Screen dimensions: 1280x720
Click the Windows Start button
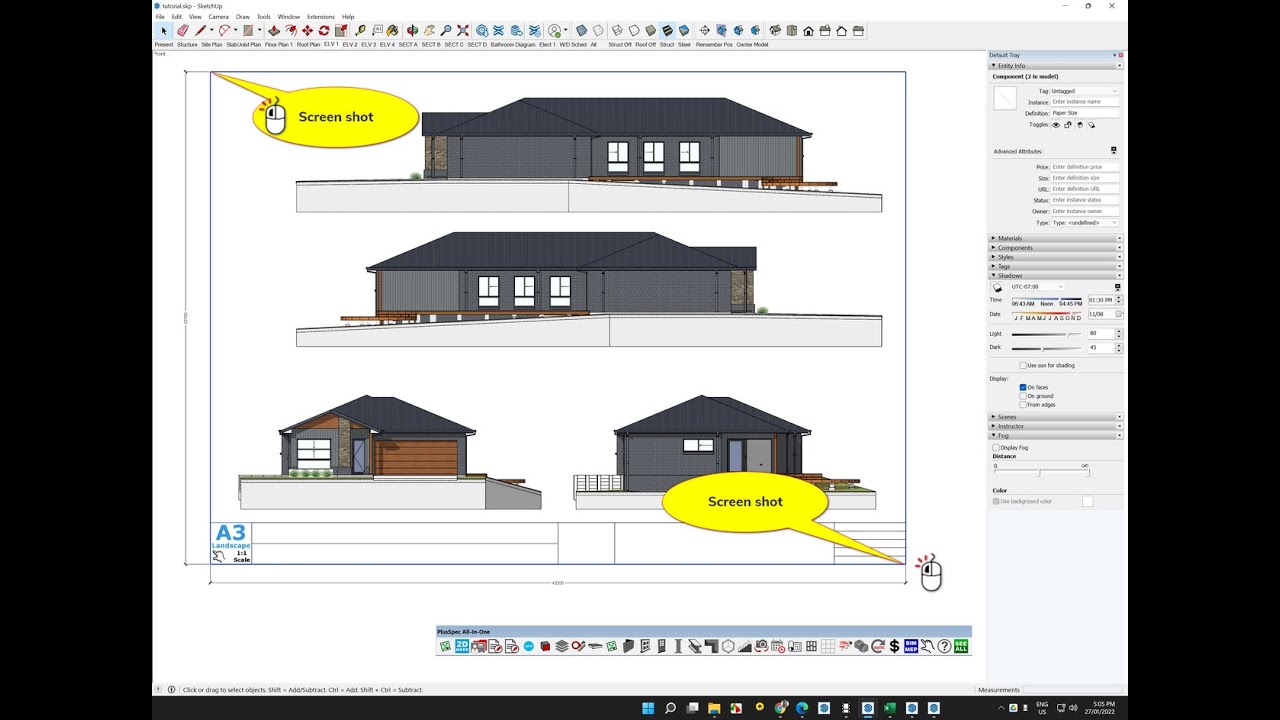(x=648, y=708)
